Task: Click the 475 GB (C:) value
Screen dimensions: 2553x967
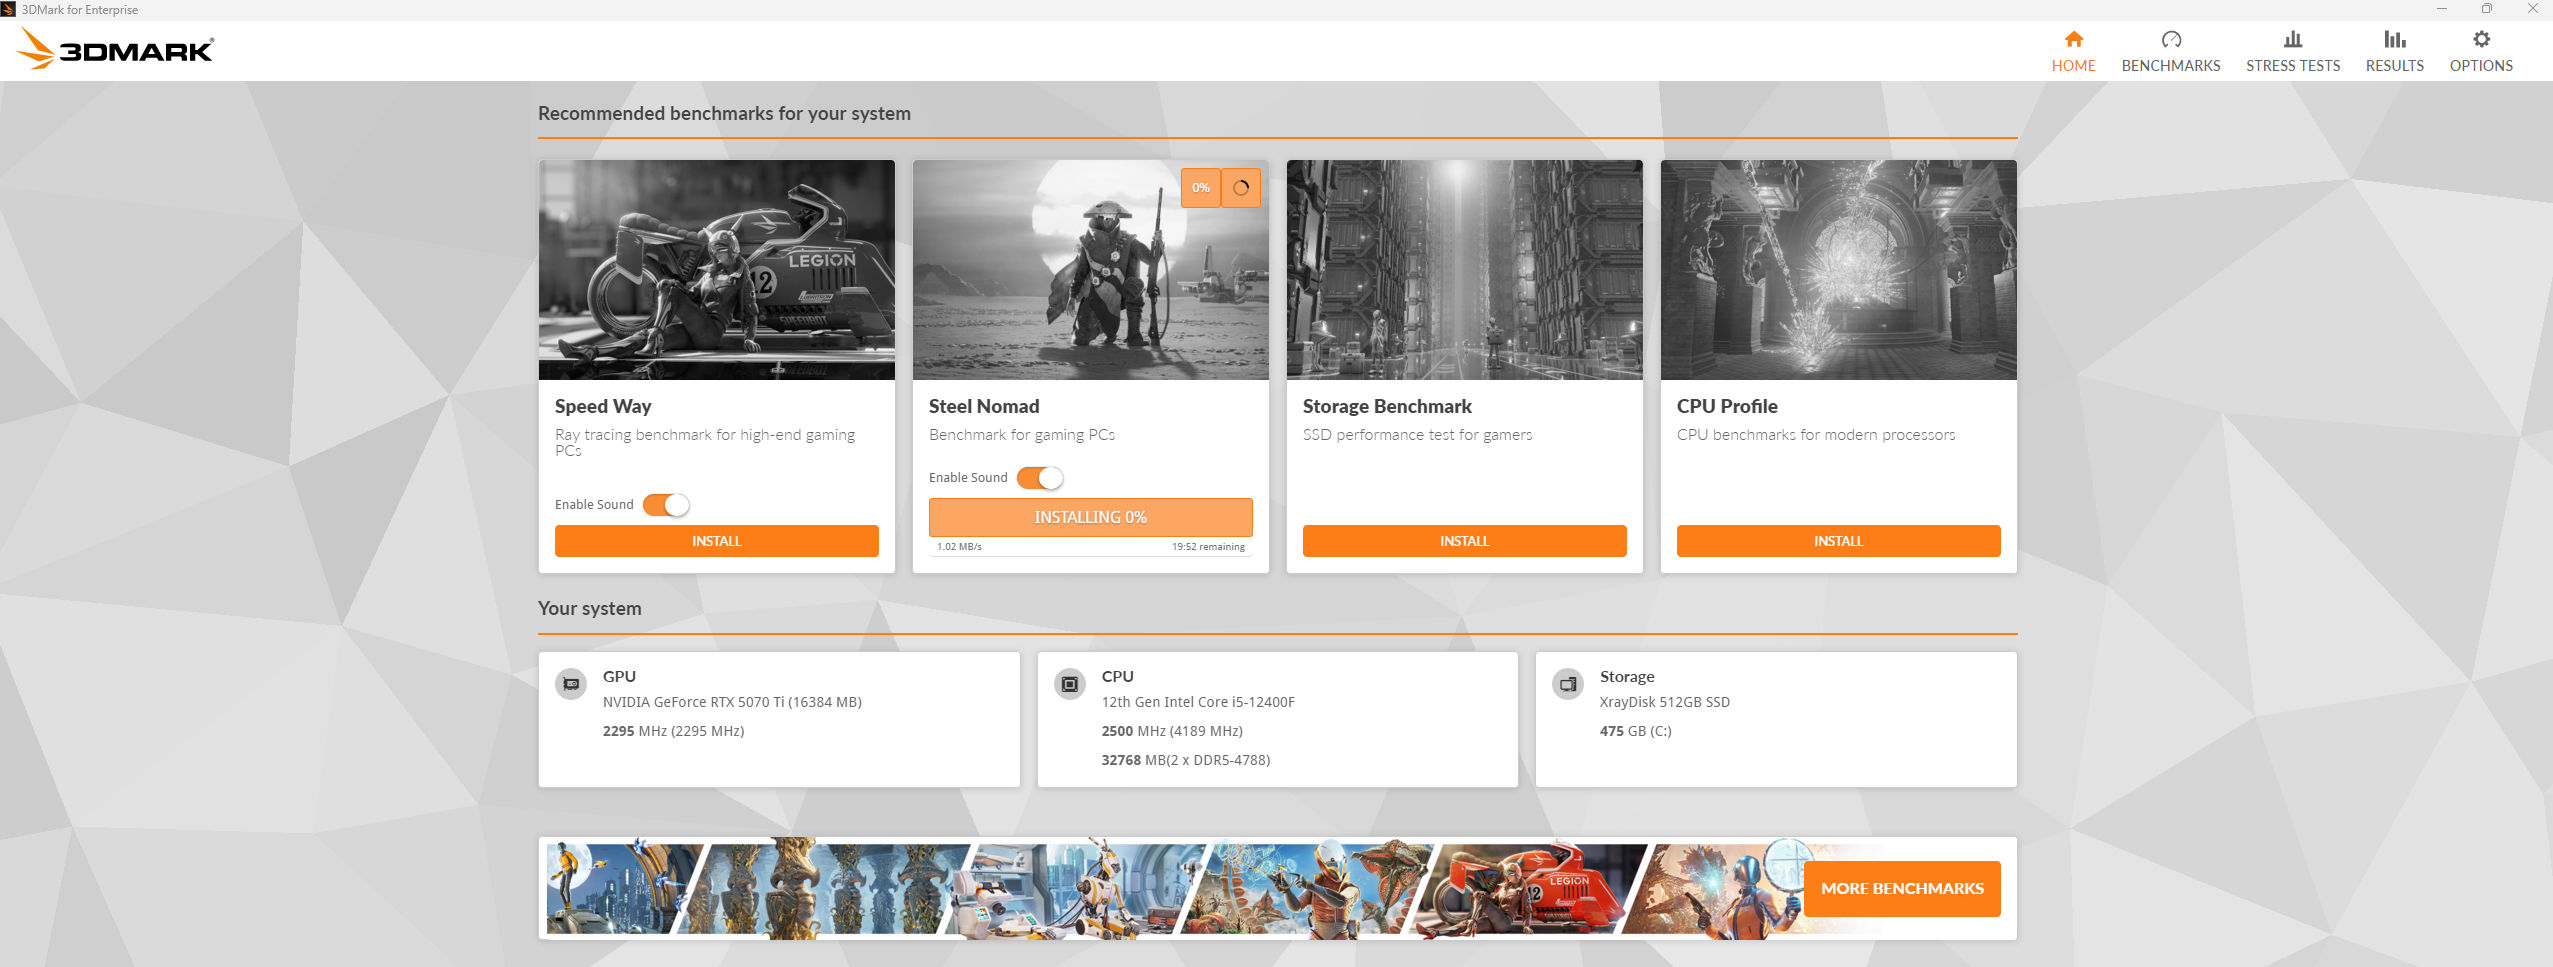Action: coord(1636,731)
